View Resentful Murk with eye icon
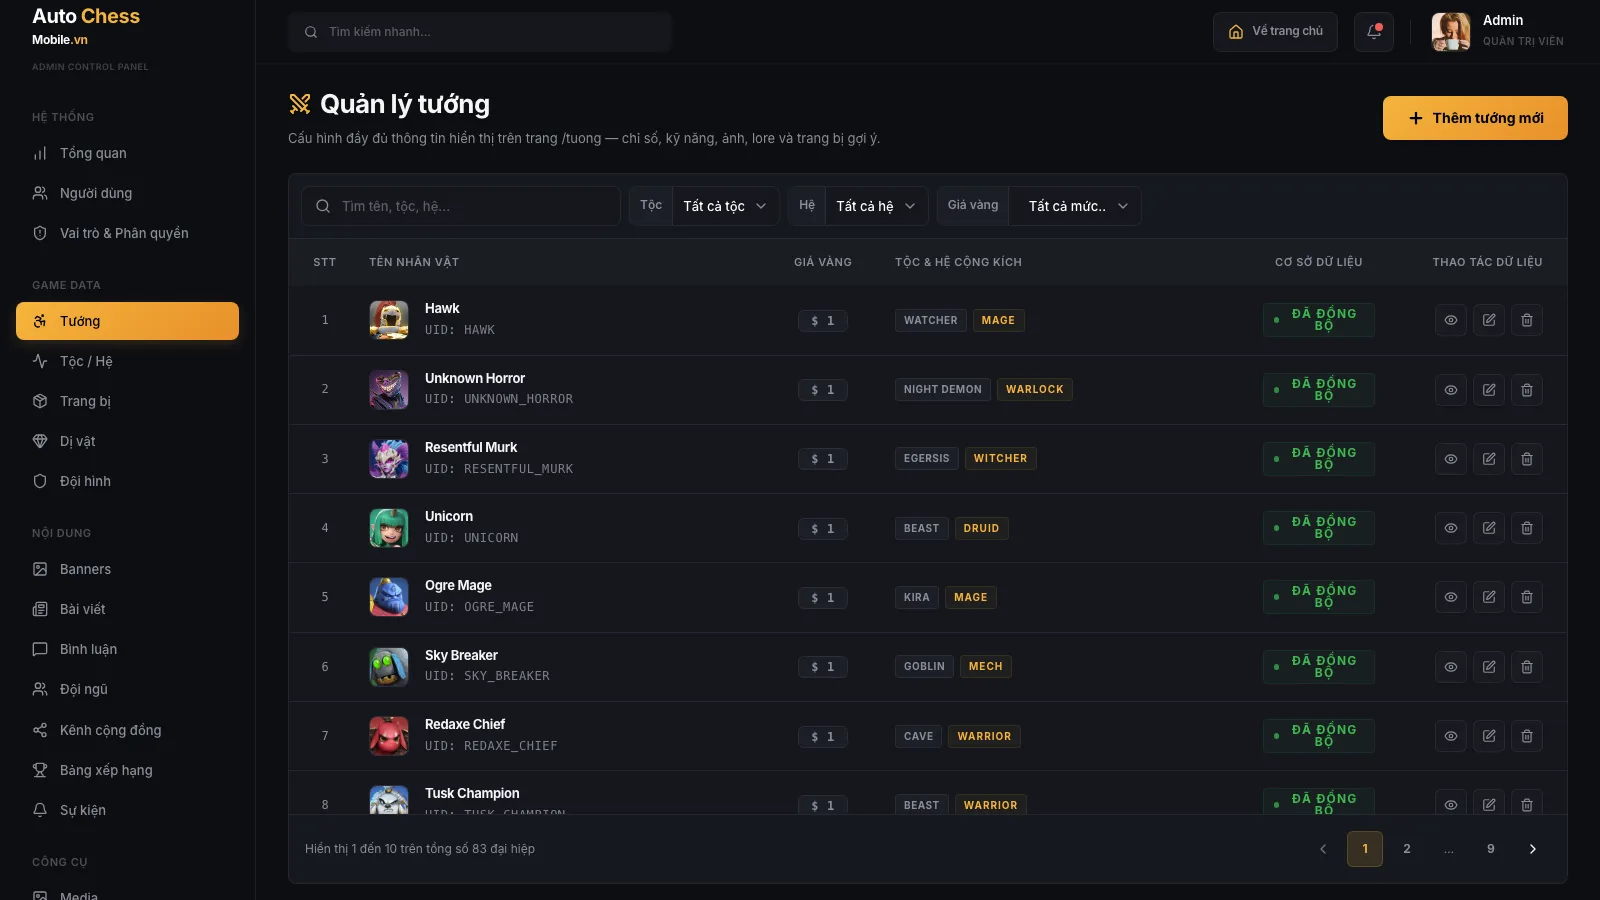 click(x=1451, y=459)
